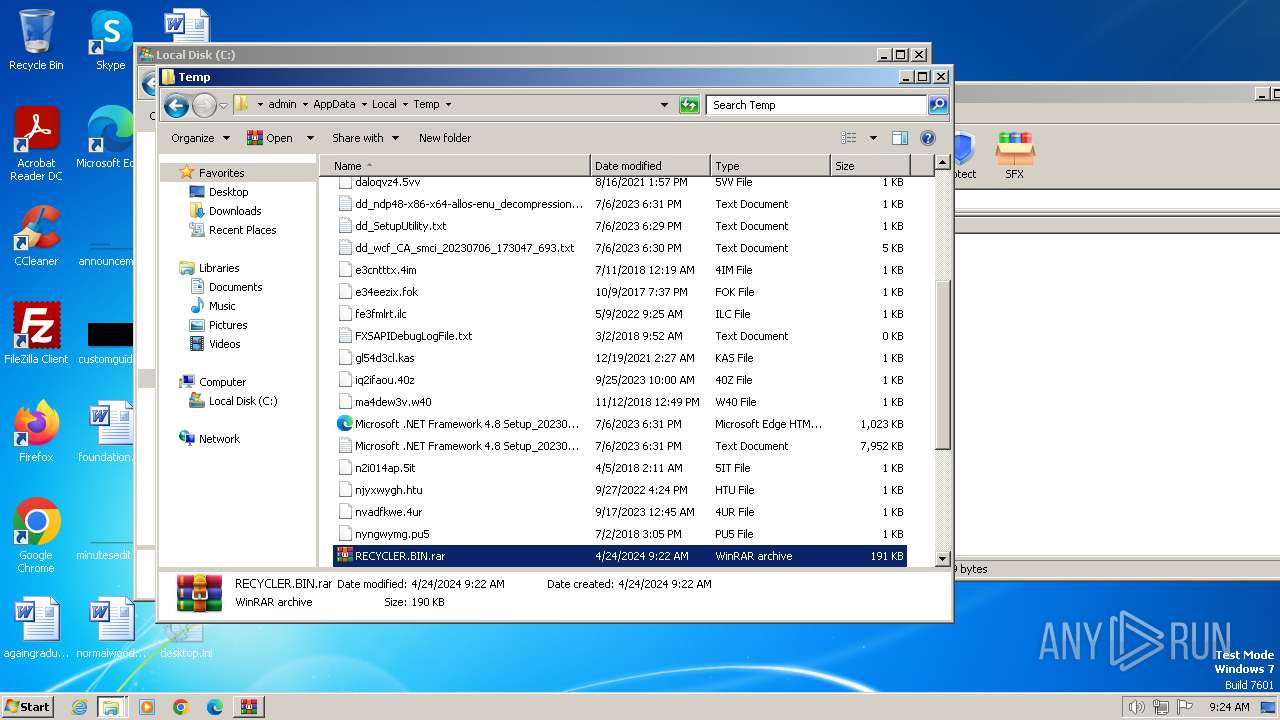
Task: Open the normalwood Word document on desktop
Action: tap(110, 627)
